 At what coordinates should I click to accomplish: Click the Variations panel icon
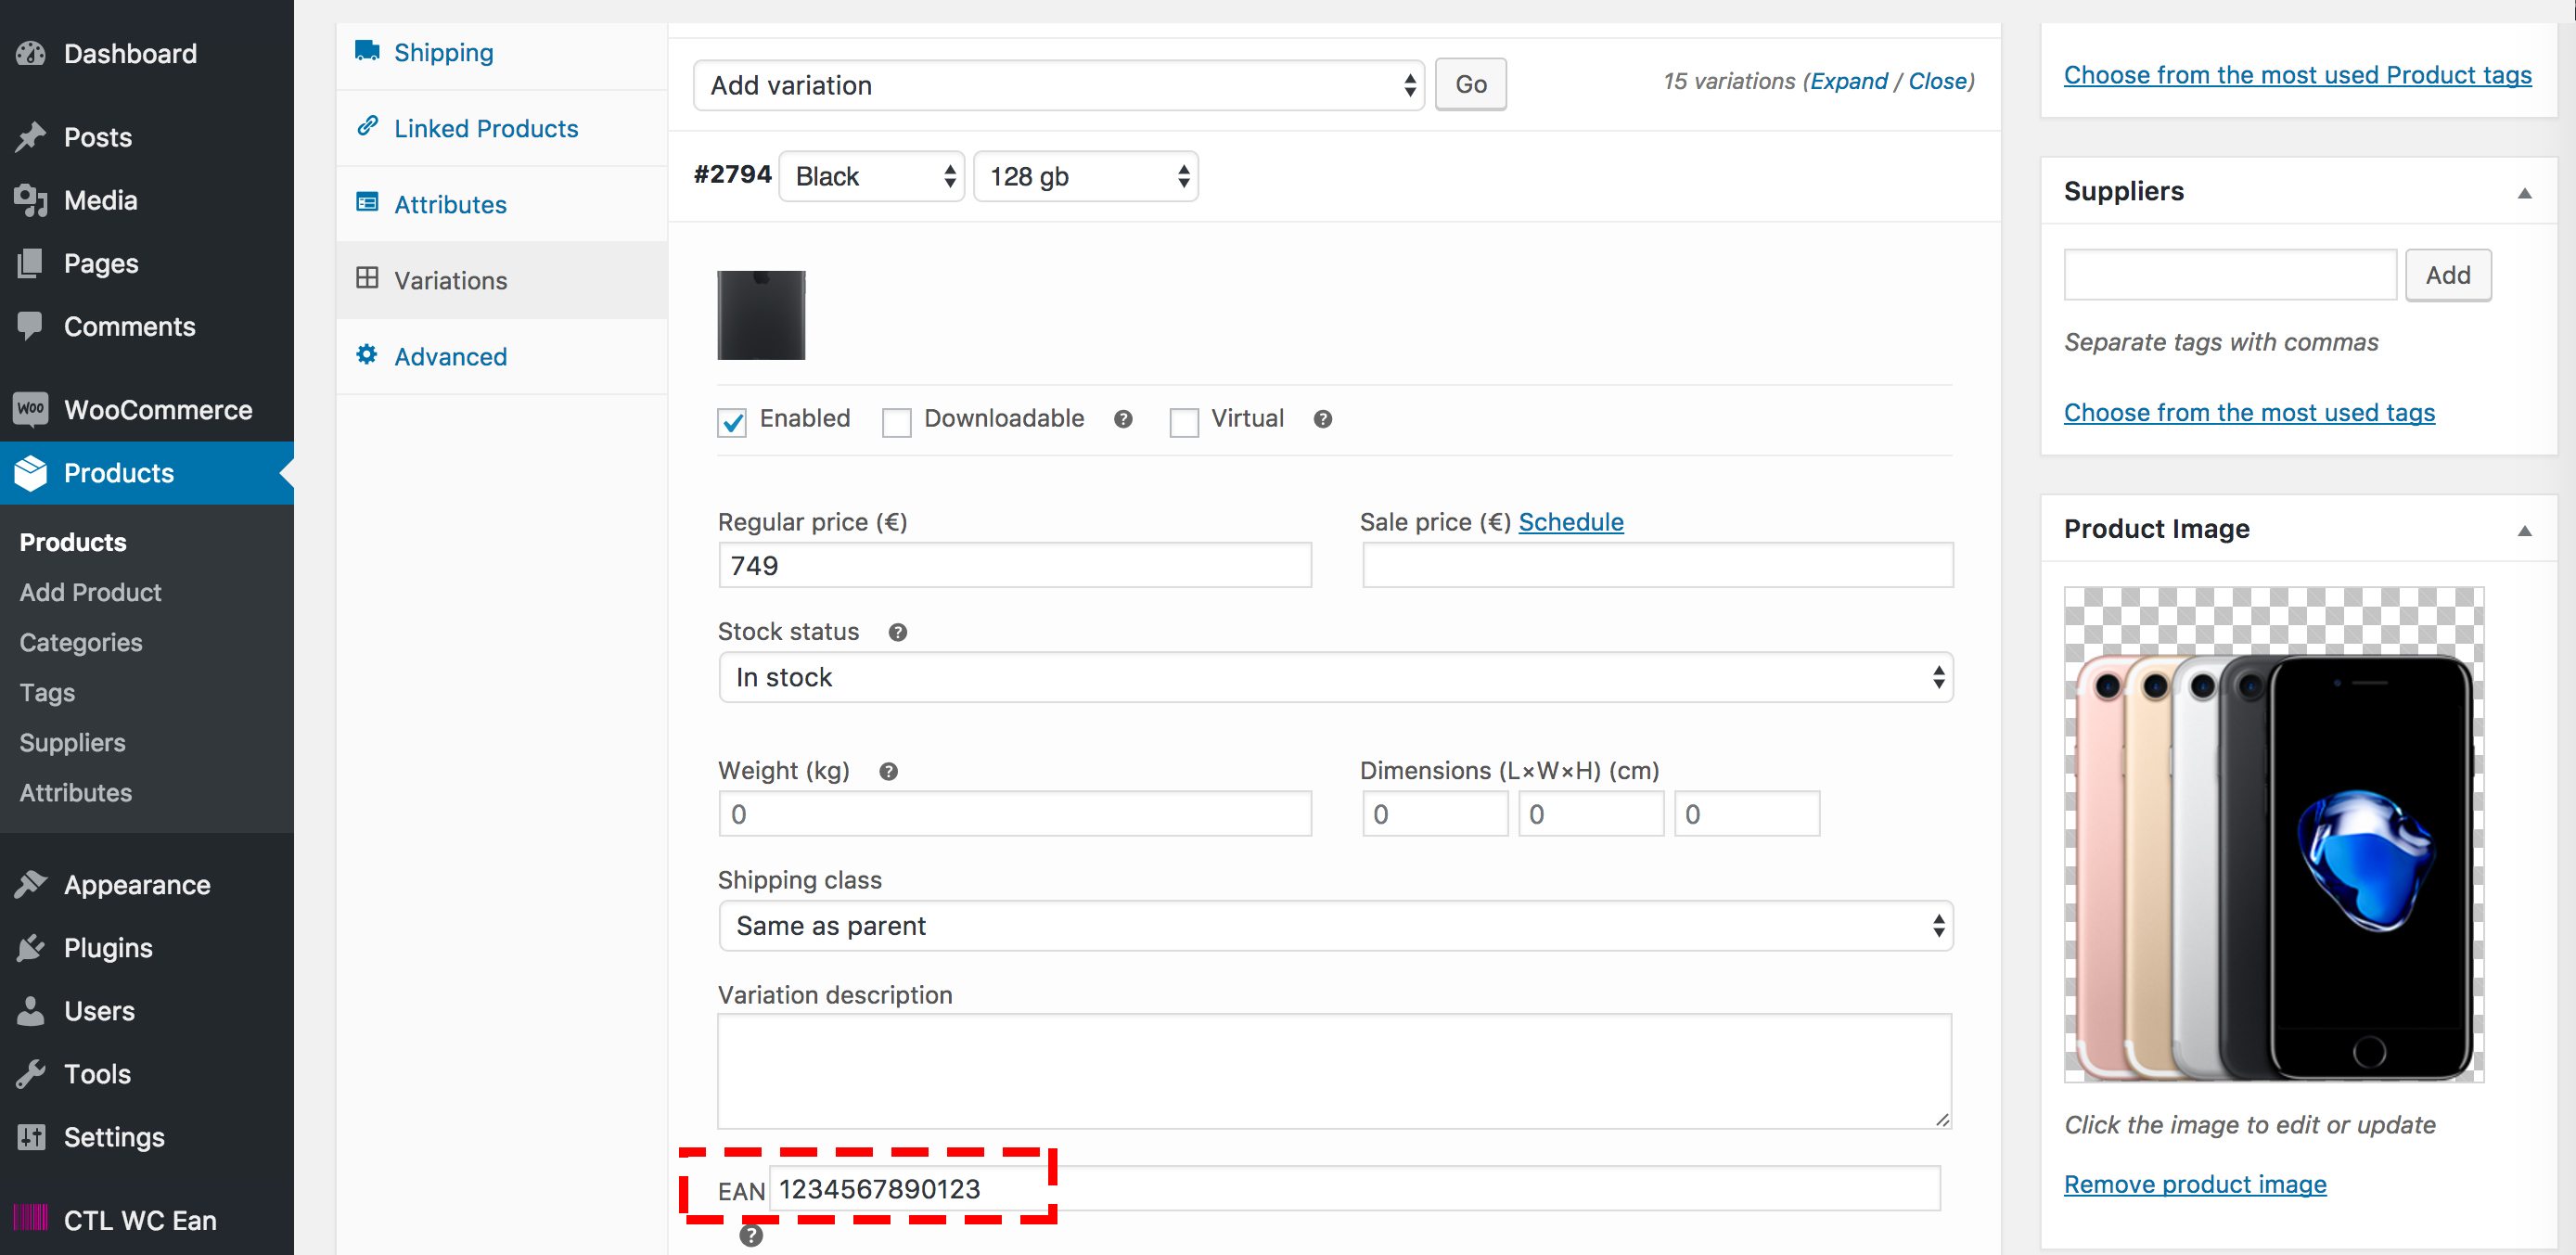pos(363,279)
